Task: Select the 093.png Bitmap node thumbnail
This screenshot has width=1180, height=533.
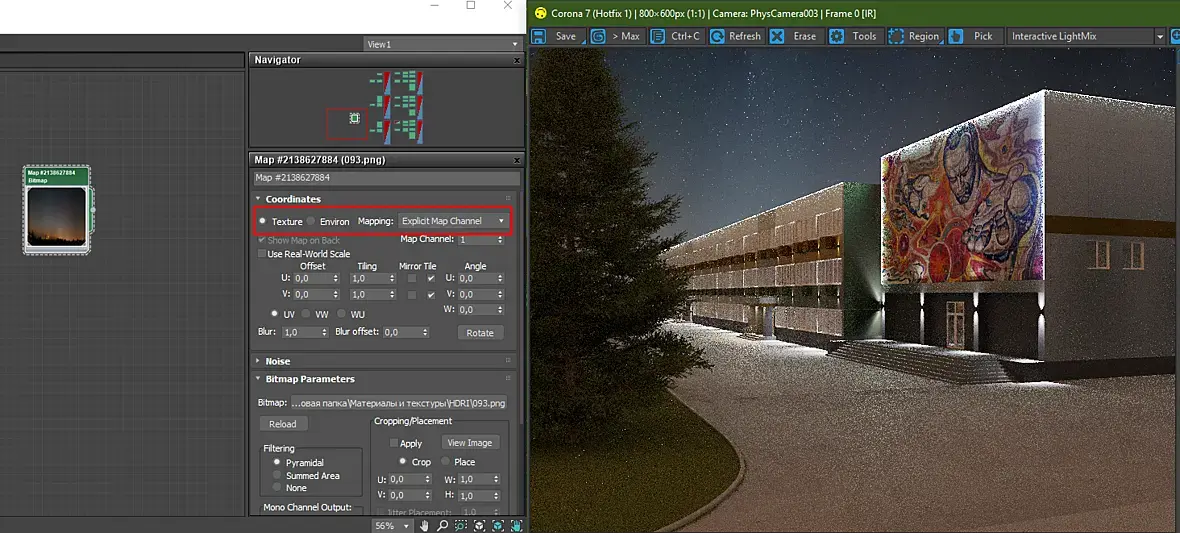Action: tap(56, 217)
